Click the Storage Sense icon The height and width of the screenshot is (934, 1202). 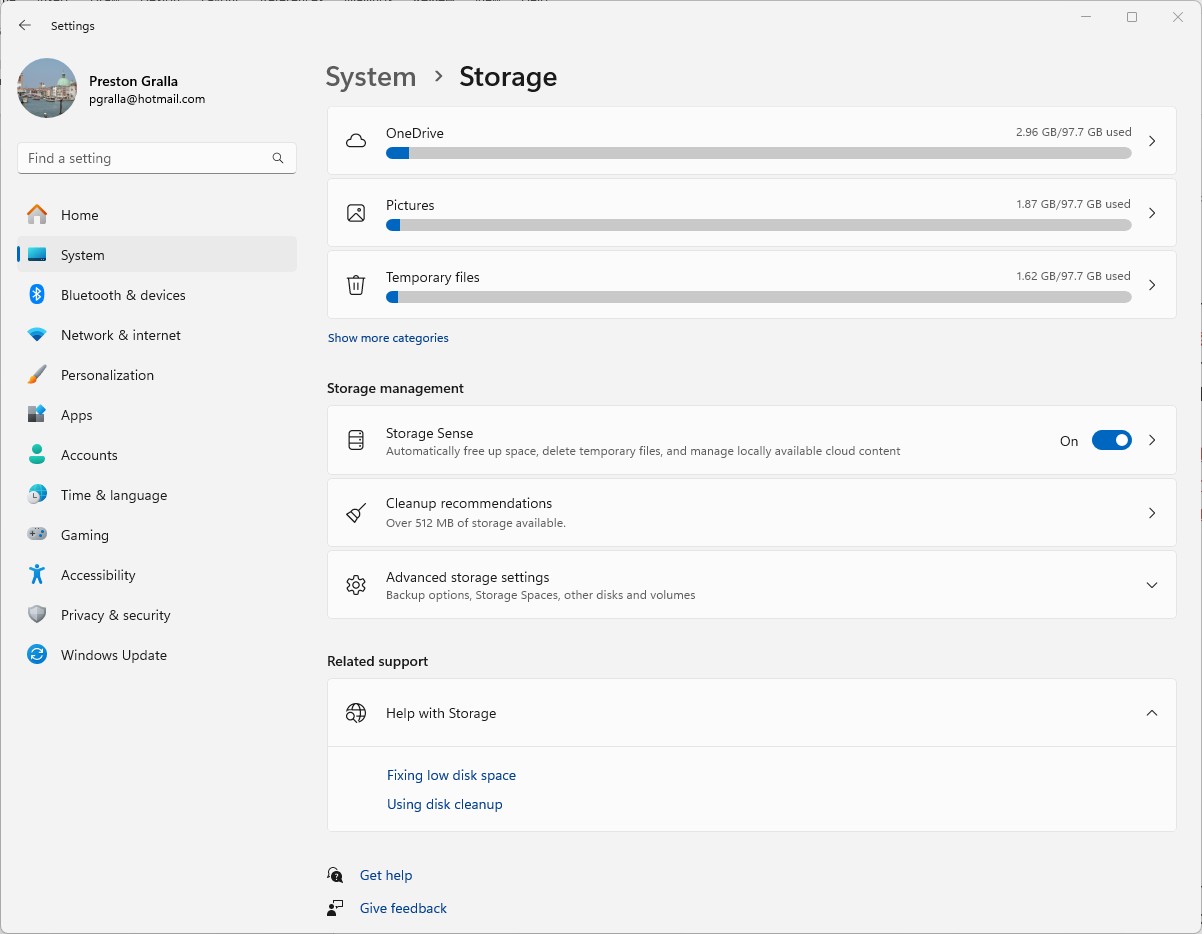coord(355,440)
